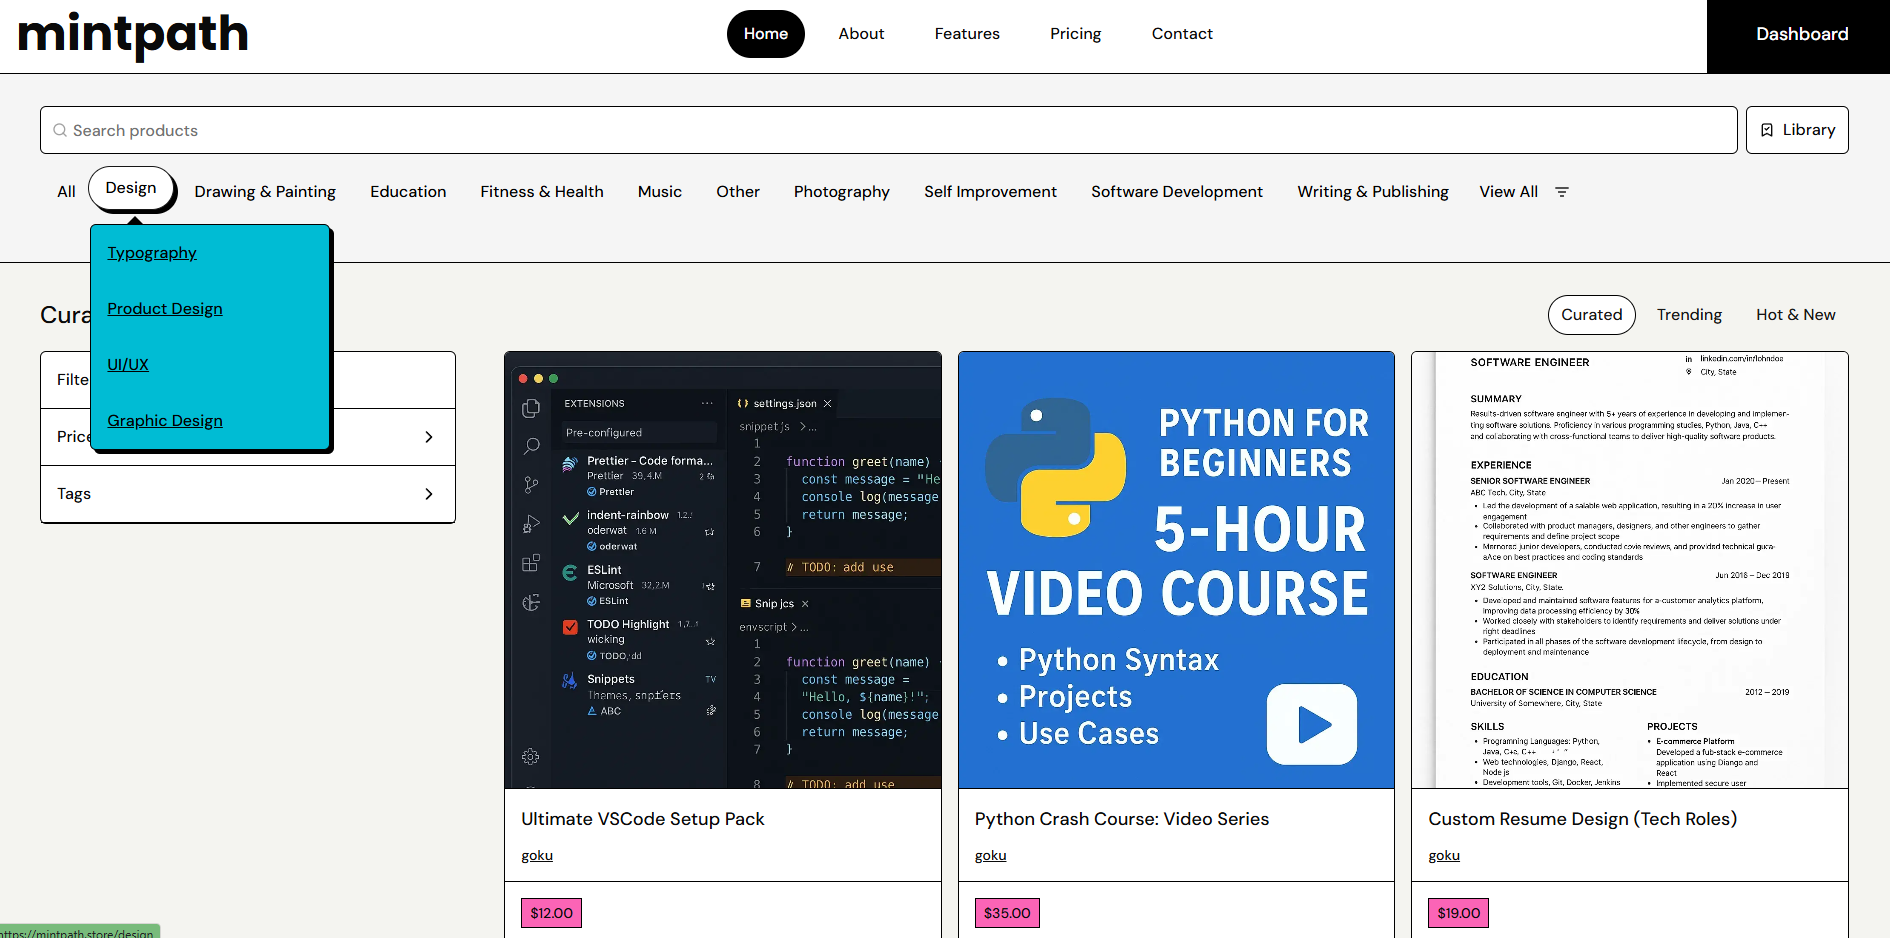Select Software Development category tab
This screenshot has width=1890, height=938.
point(1176,192)
